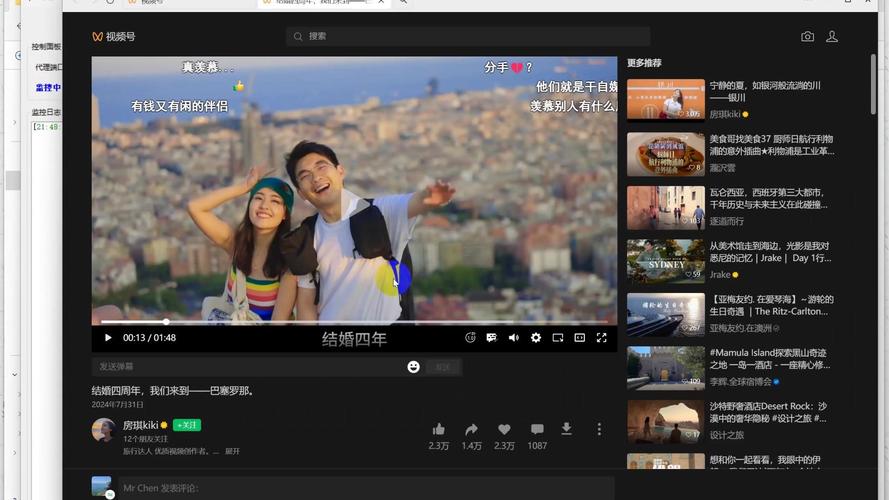Open the camera upload icon in header
Image resolution: width=889 pixels, height=500 pixels.
tap(807, 36)
